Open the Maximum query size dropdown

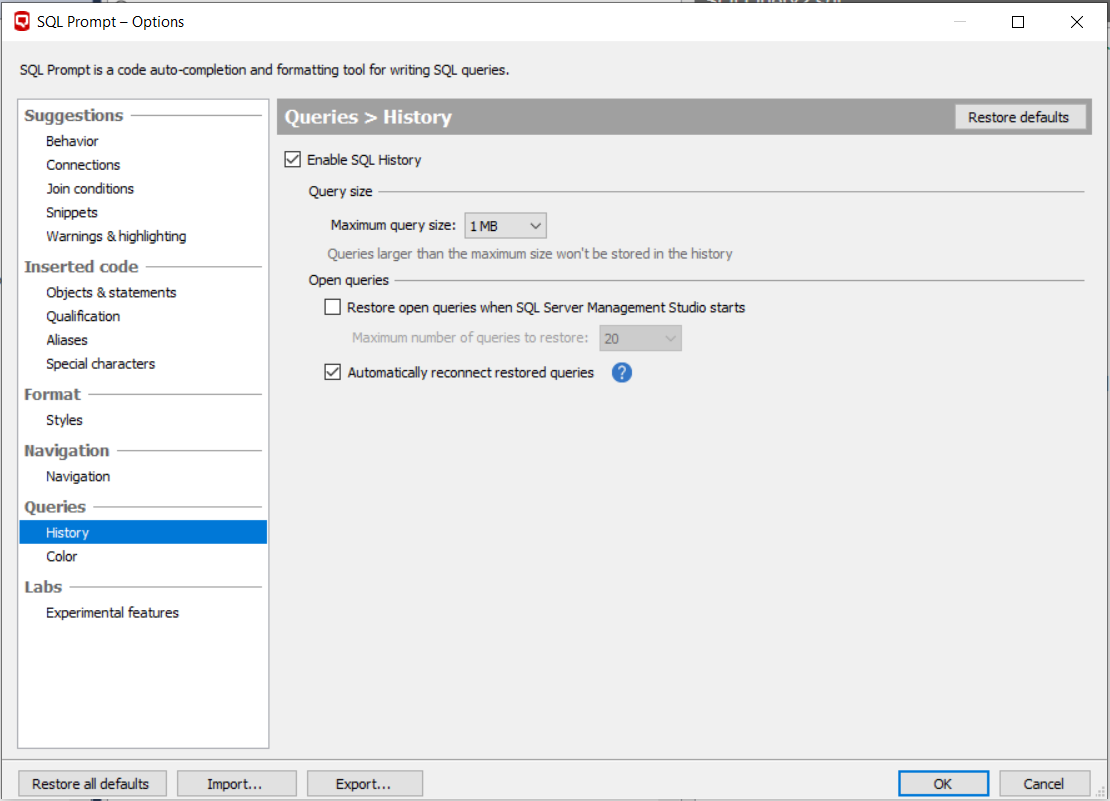(x=505, y=226)
